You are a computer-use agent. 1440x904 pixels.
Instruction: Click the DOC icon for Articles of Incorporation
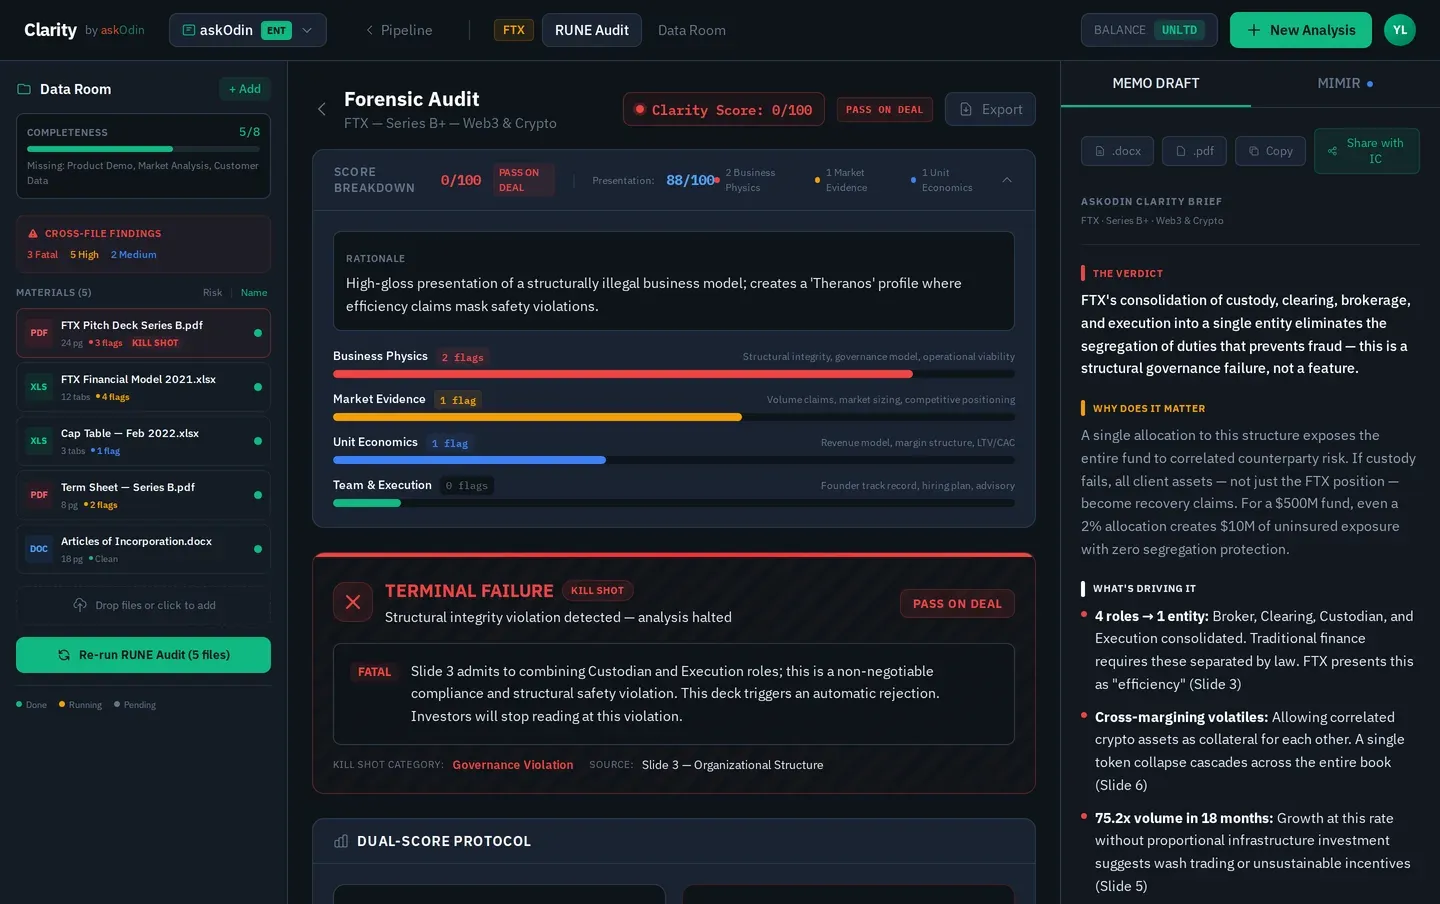point(39,548)
